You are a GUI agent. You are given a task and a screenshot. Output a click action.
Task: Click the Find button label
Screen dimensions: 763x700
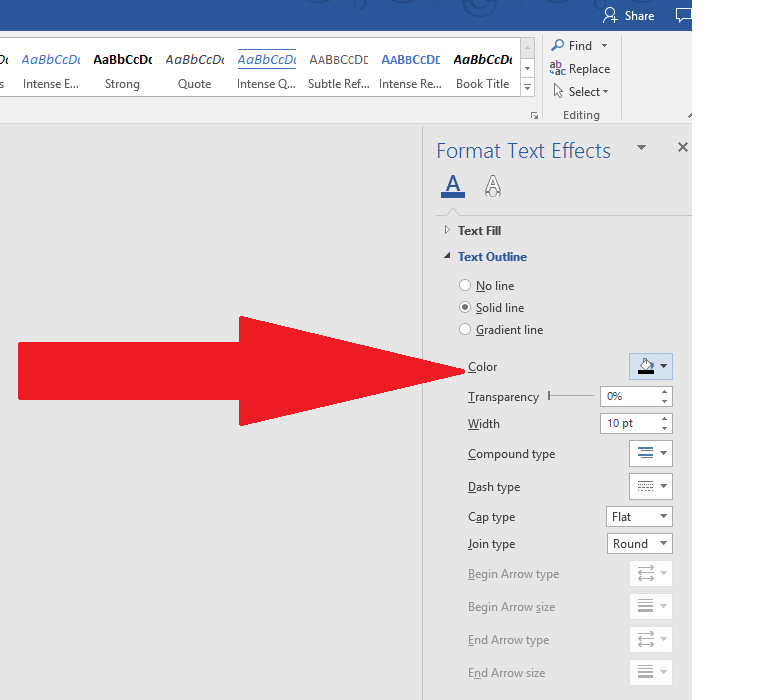580,46
